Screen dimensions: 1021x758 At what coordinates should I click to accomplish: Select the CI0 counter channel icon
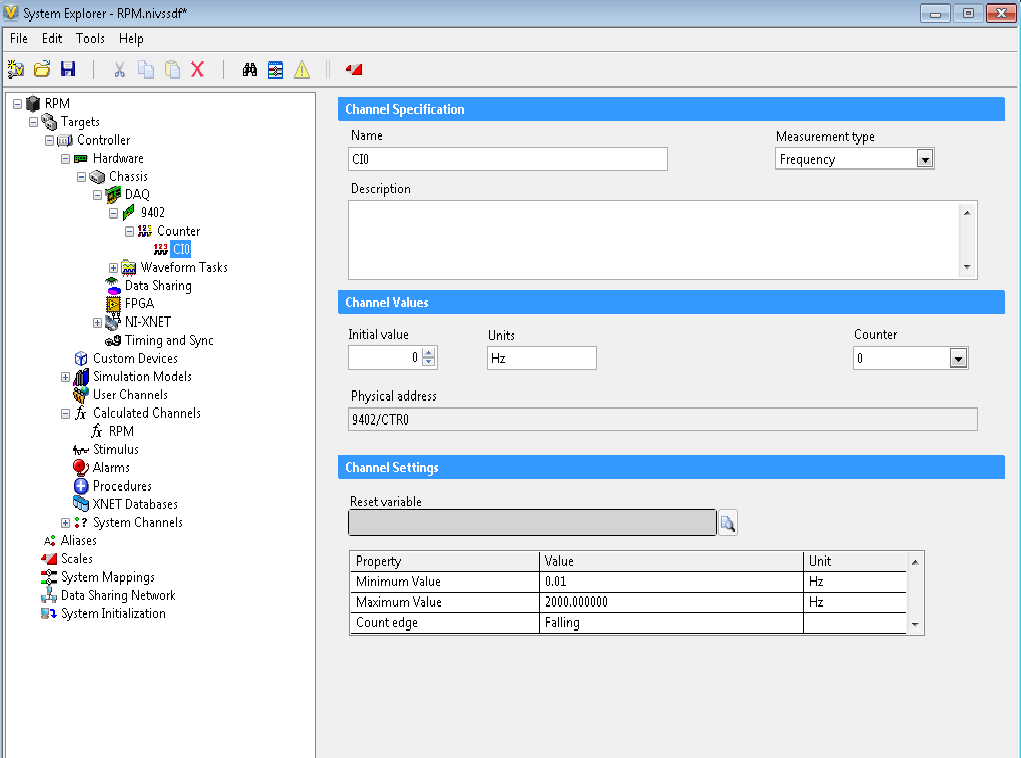coord(161,249)
